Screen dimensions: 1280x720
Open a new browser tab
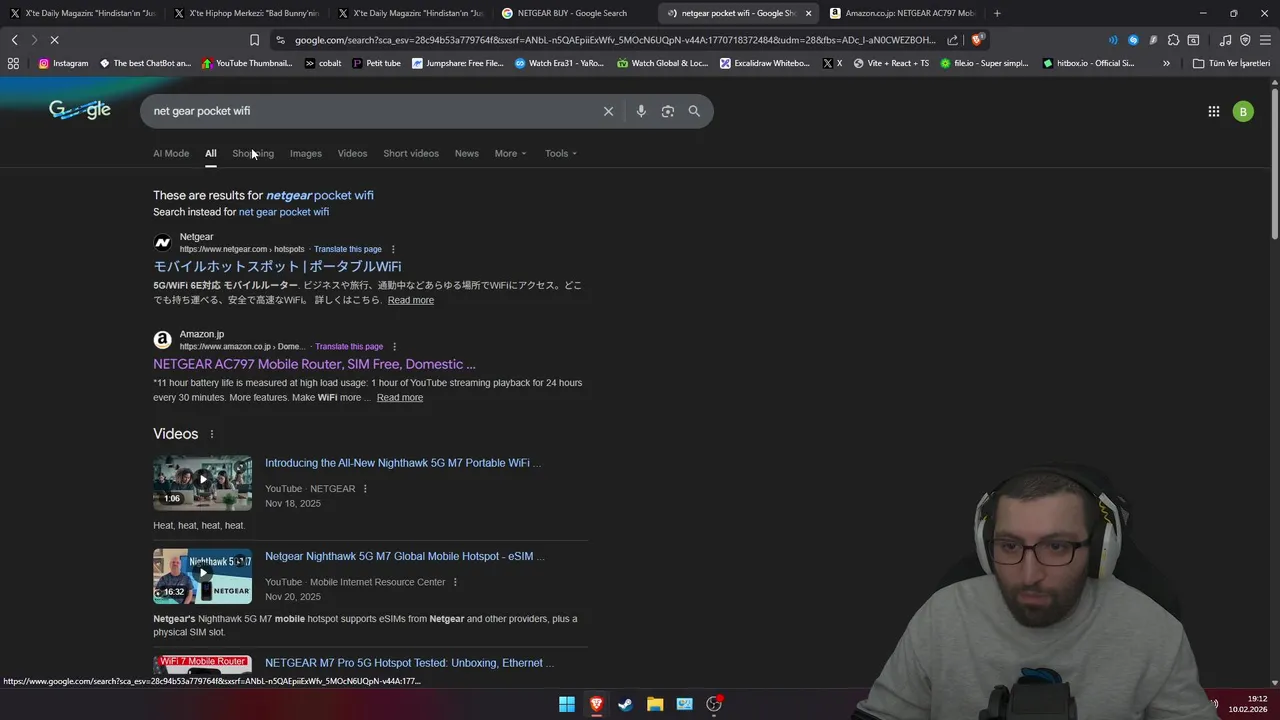coord(997,13)
